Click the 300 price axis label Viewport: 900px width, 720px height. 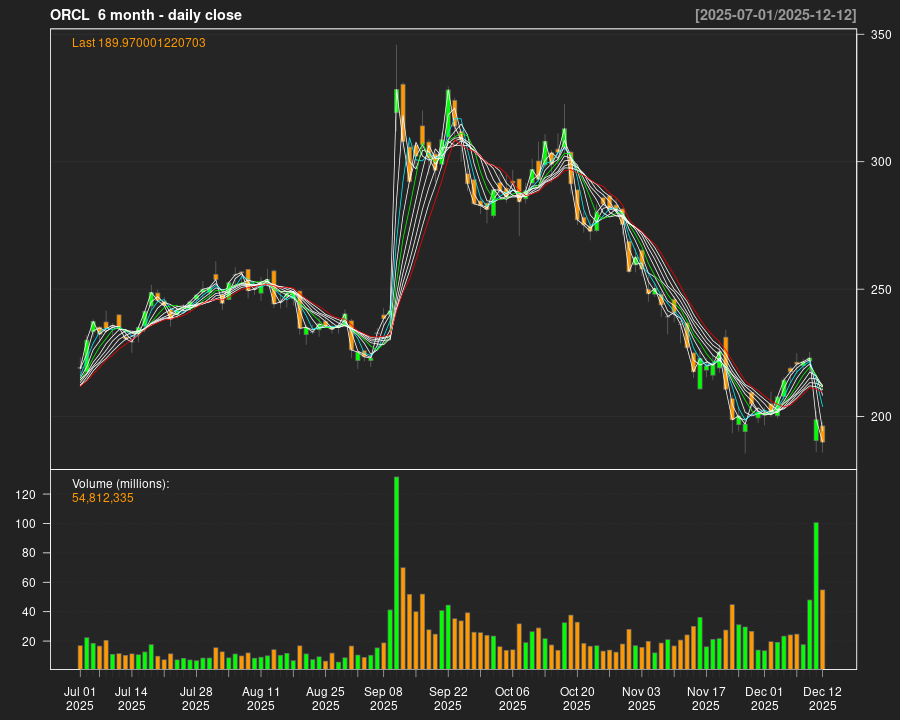coord(881,162)
